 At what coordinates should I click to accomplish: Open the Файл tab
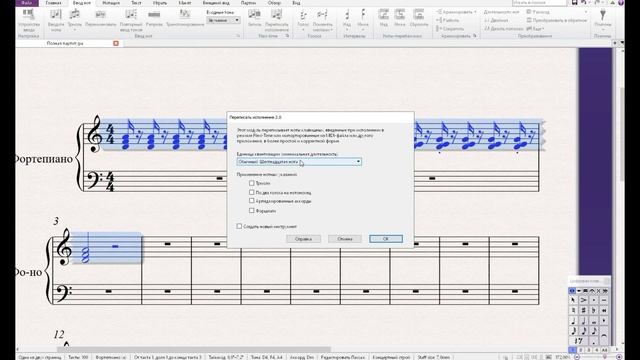click(27, 3)
